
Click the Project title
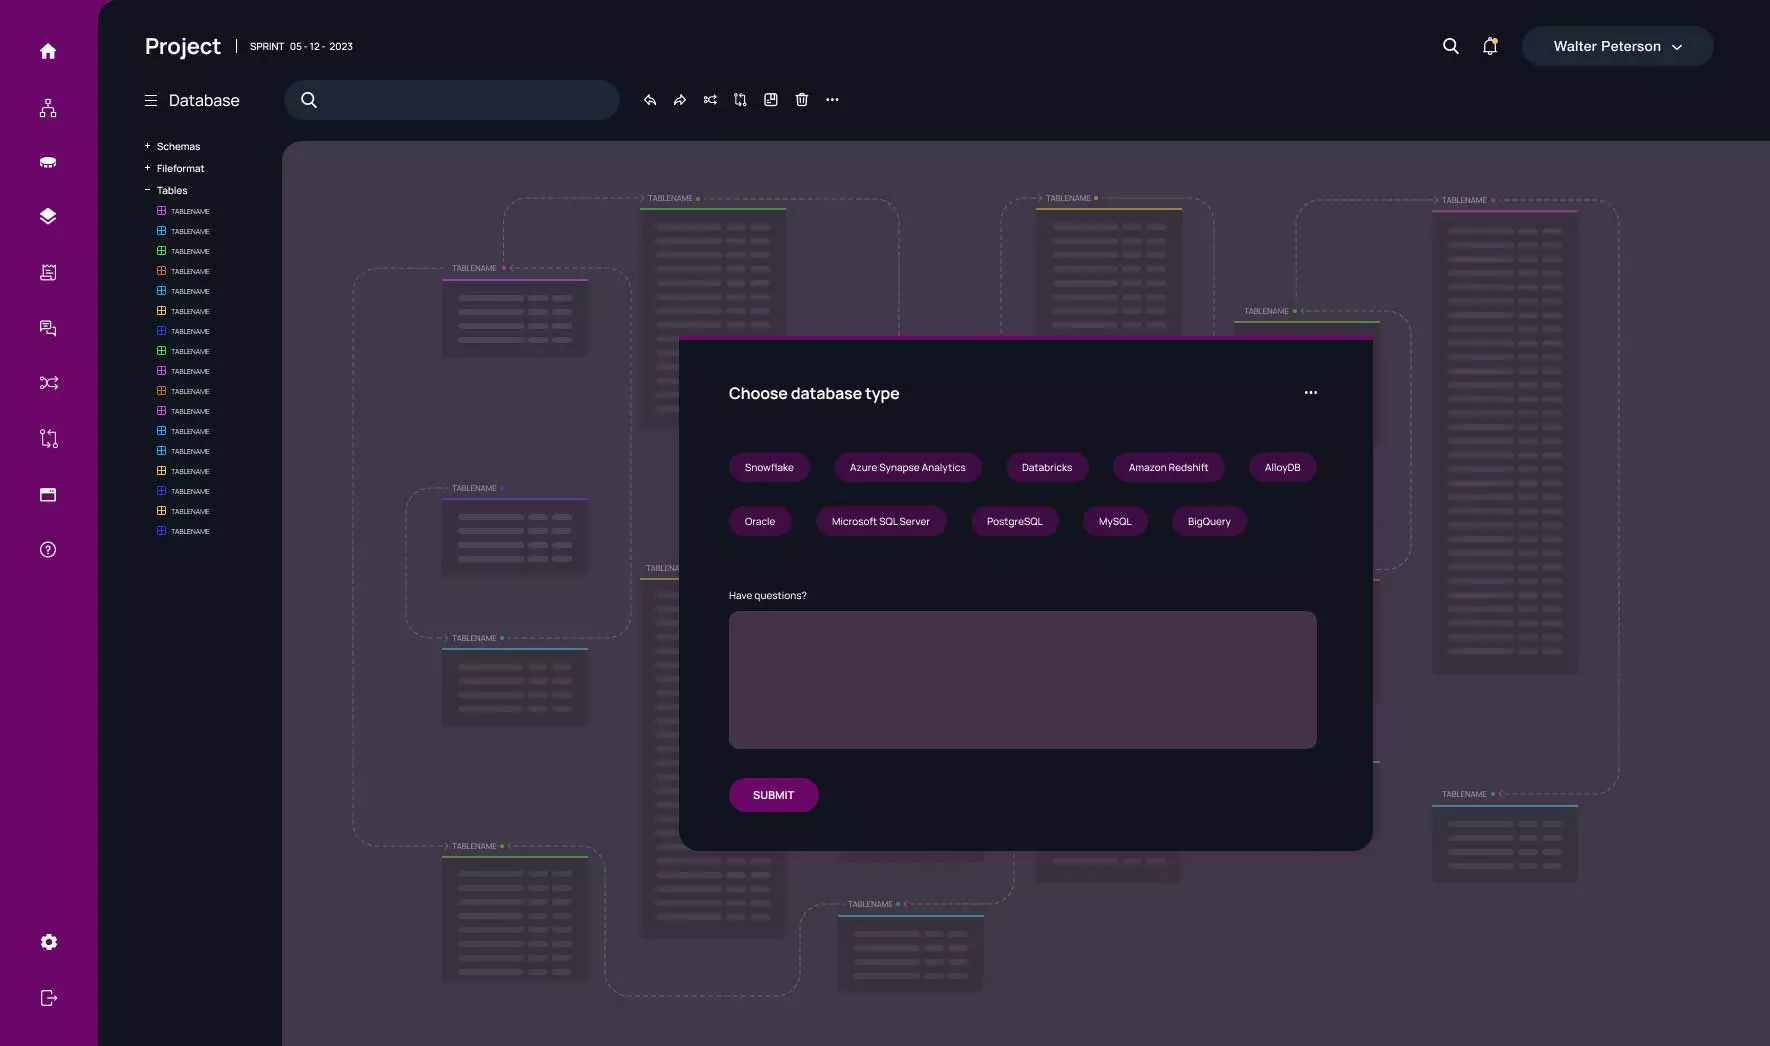point(182,46)
